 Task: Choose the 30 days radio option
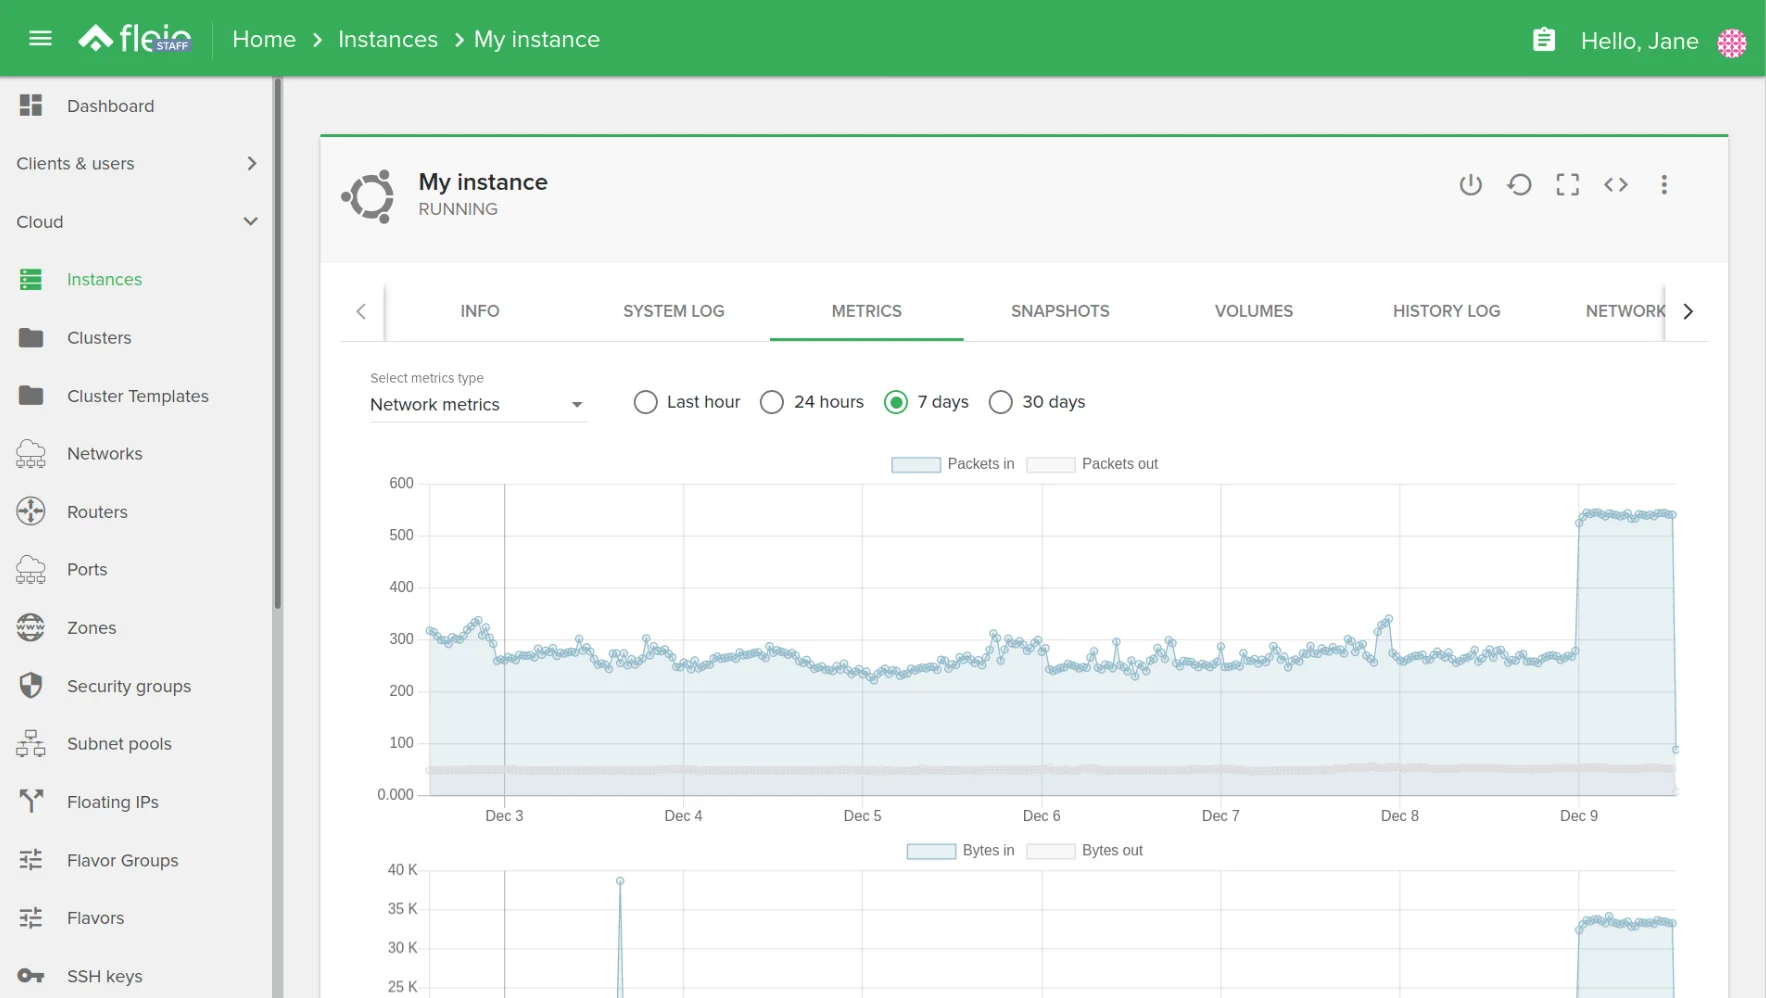[x=1000, y=402]
